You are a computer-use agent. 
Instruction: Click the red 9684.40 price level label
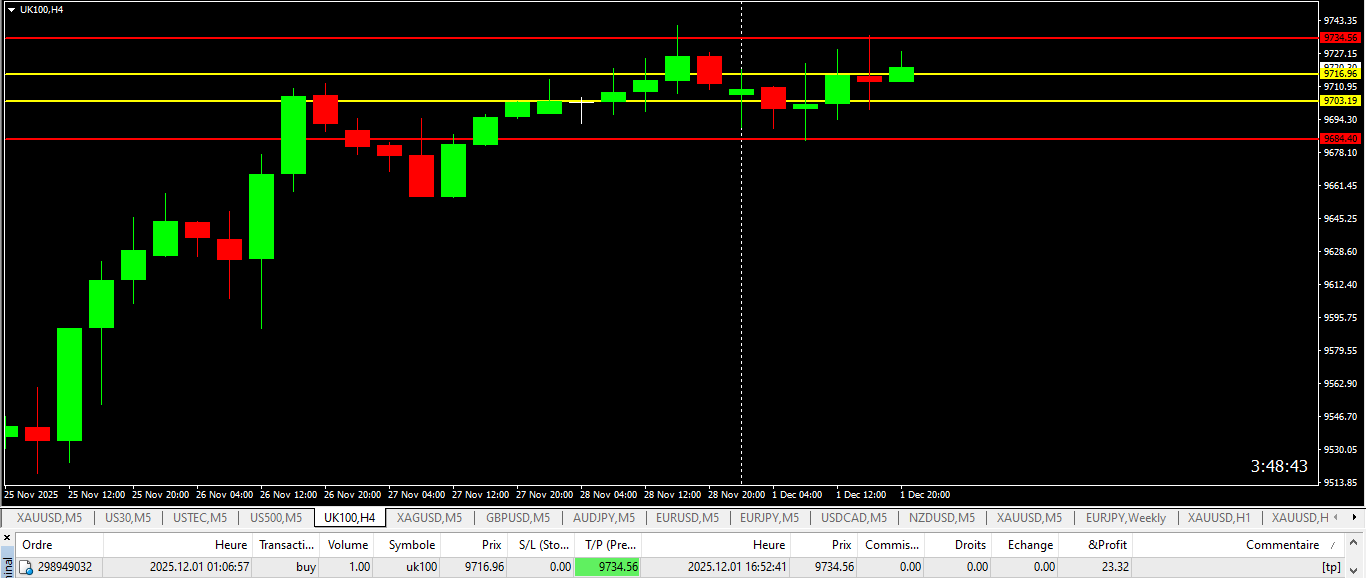point(1339,139)
